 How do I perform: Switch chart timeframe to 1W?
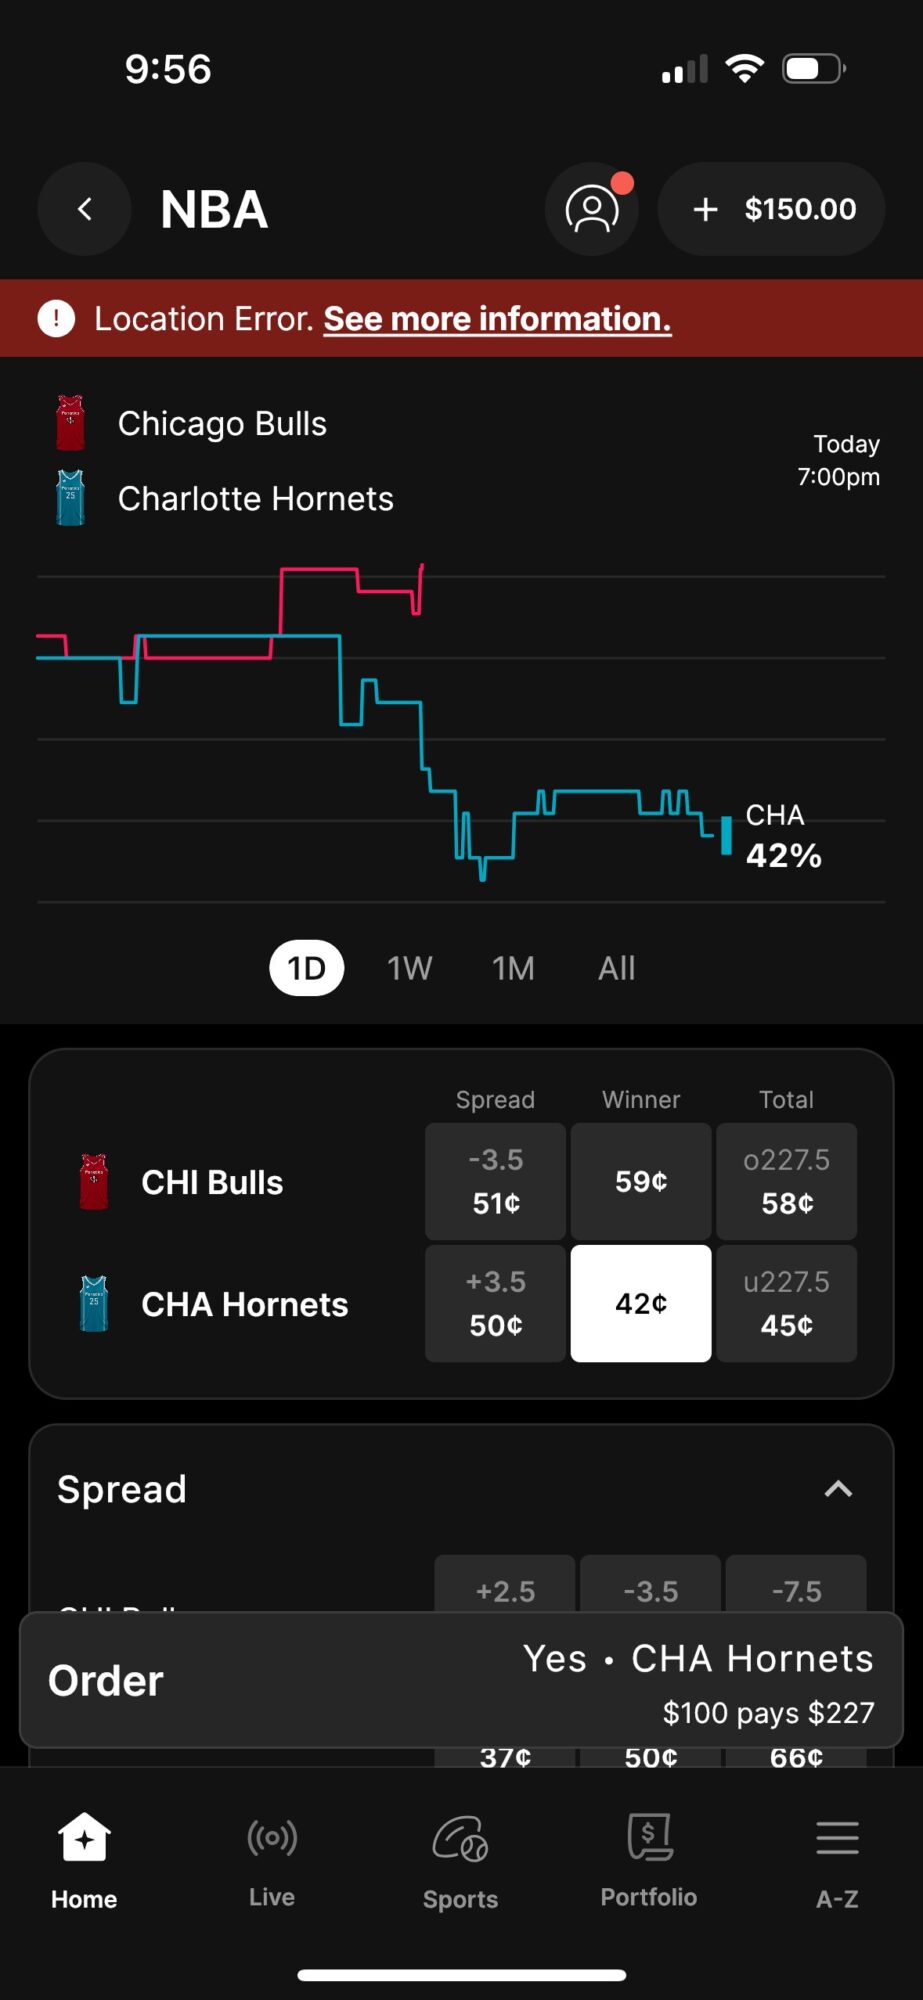click(409, 968)
